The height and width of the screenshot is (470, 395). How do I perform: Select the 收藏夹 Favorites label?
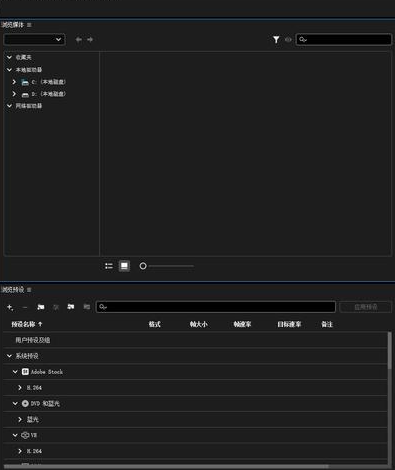23,57
